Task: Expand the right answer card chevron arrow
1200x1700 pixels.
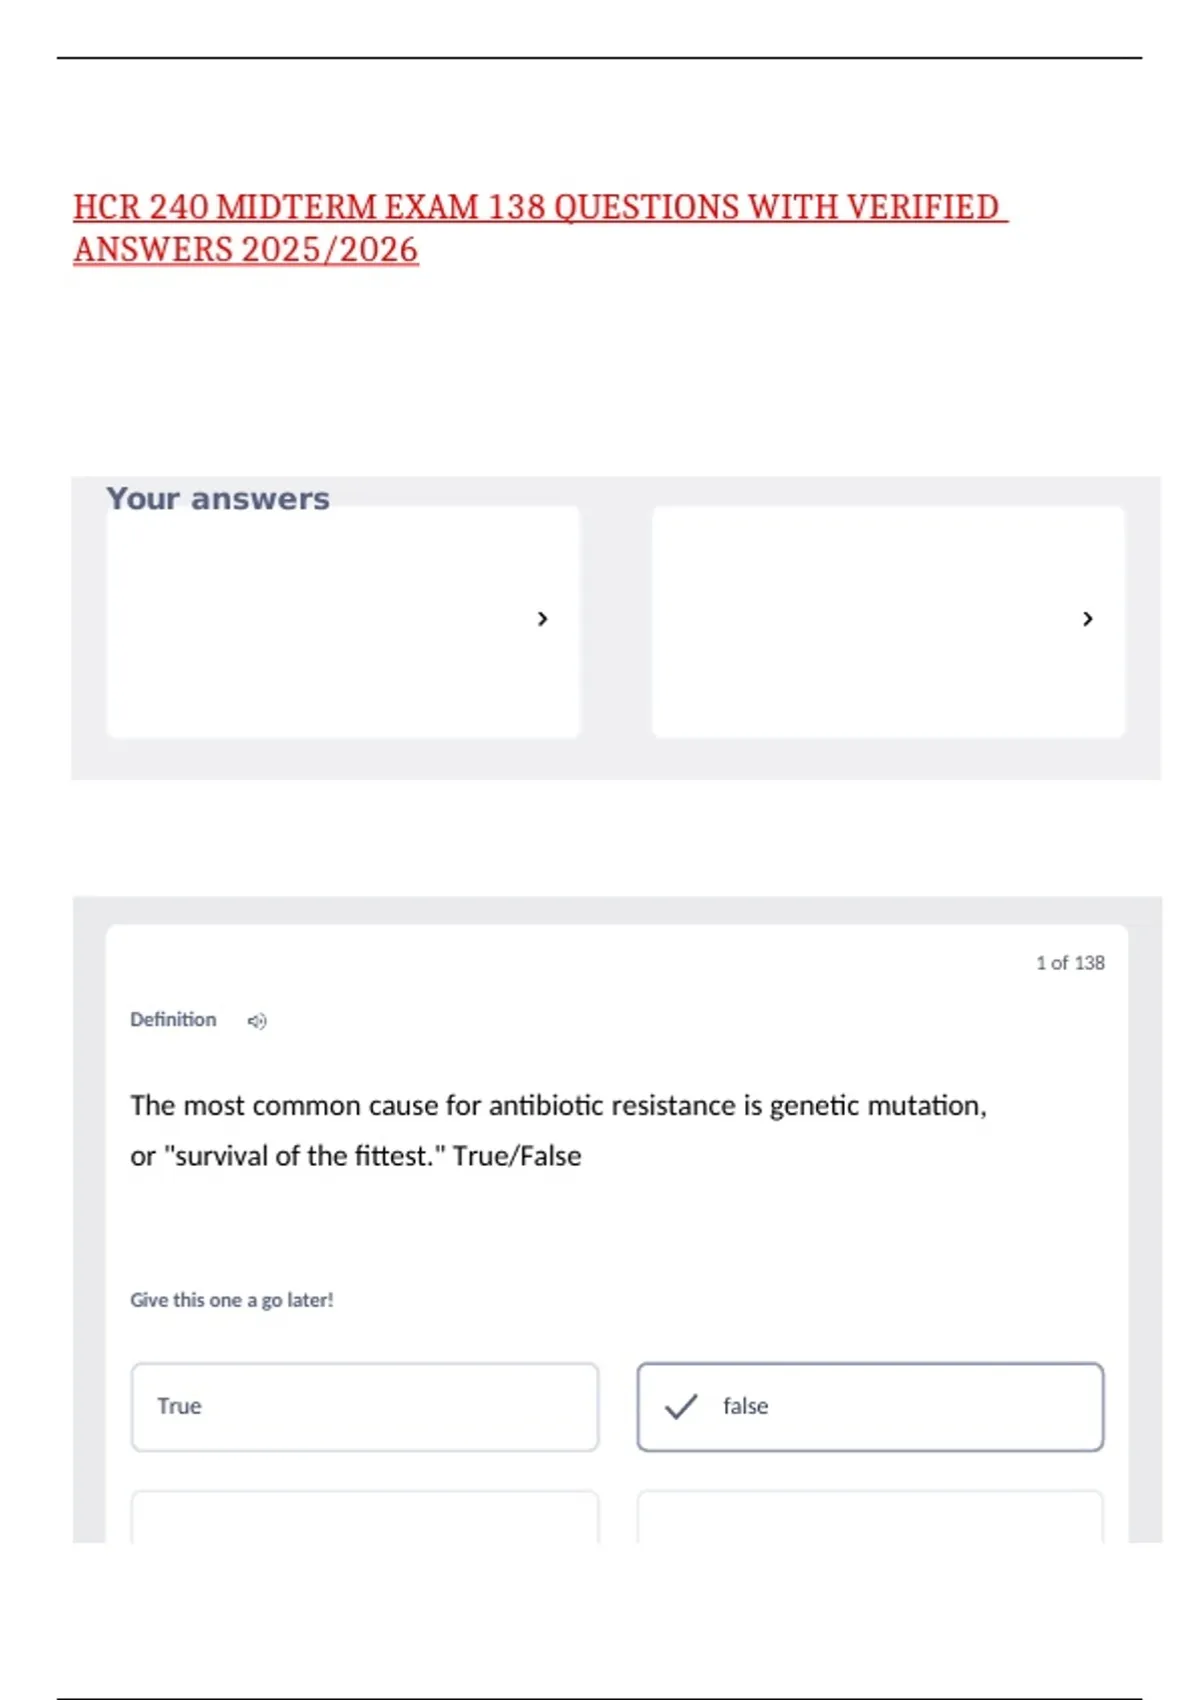Action: 1087,619
